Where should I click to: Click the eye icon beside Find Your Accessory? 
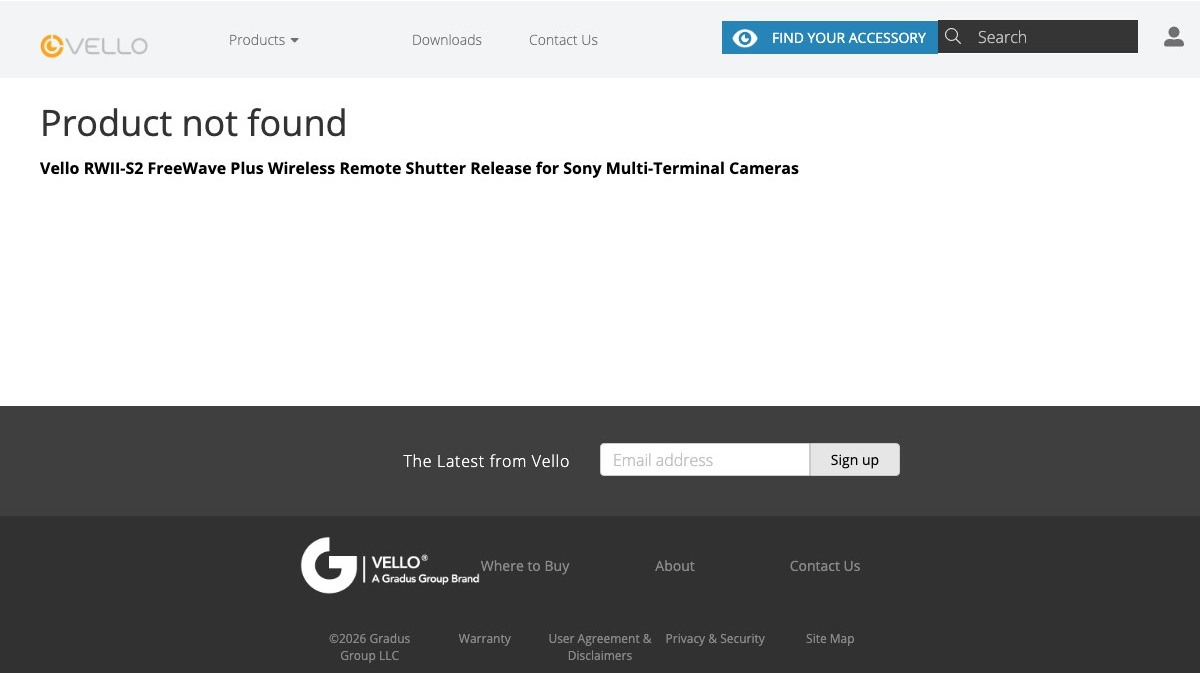pyautogui.click(x=745, y=38)
